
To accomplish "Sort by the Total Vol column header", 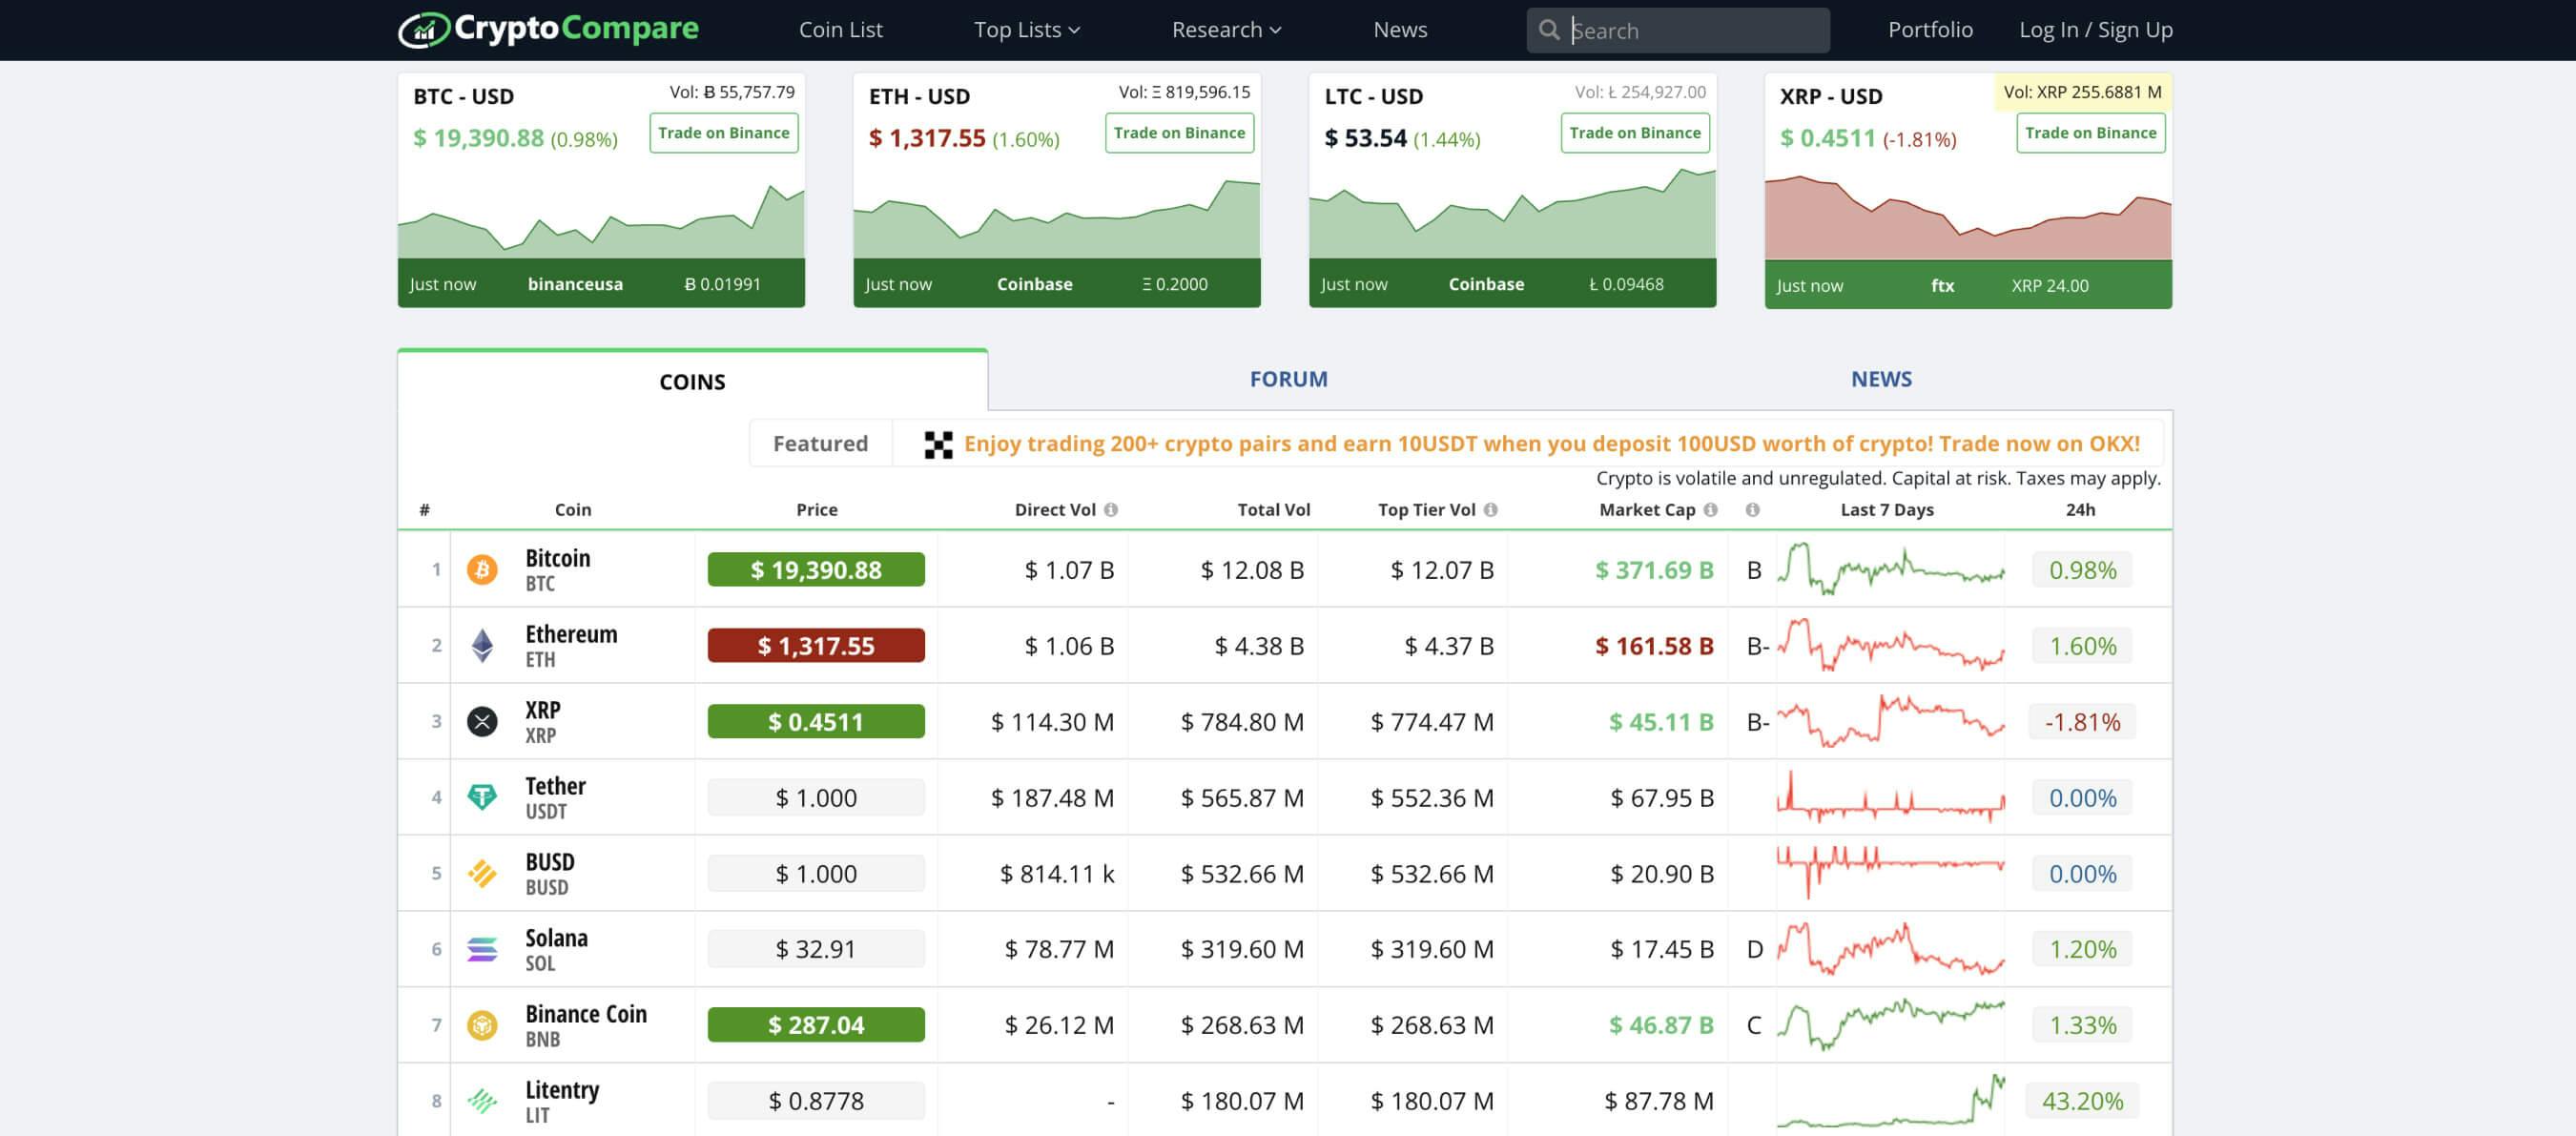I will click(x=1273, y=509).
